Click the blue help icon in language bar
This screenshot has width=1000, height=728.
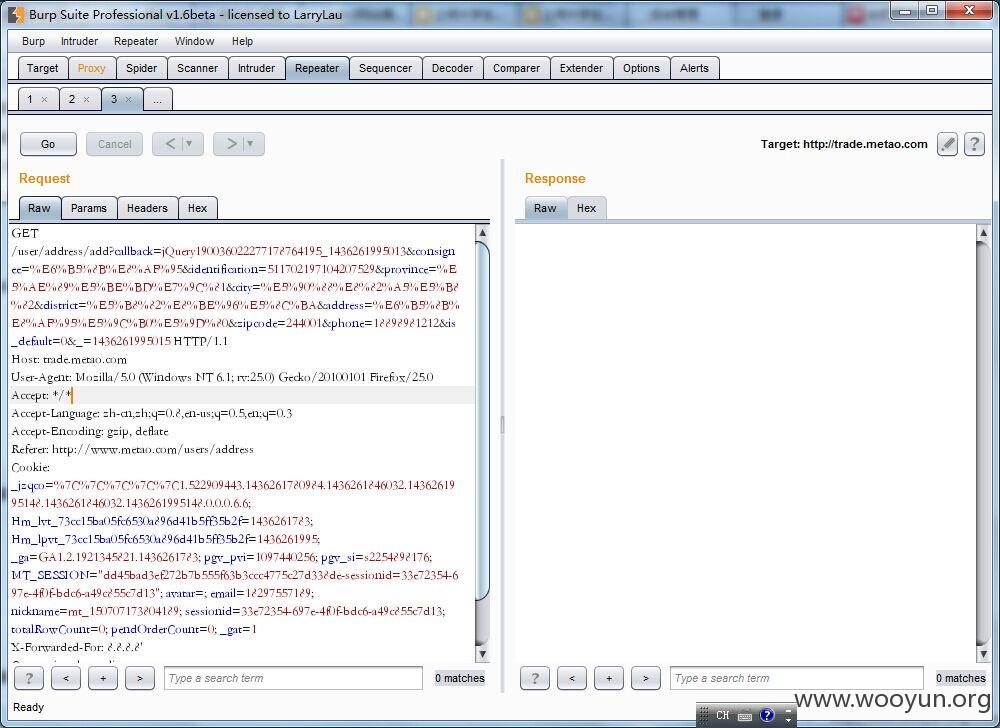[767, 715]
